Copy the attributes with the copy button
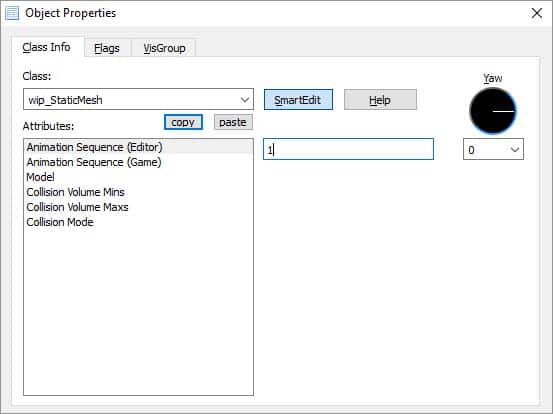 [x=183, y=122]
